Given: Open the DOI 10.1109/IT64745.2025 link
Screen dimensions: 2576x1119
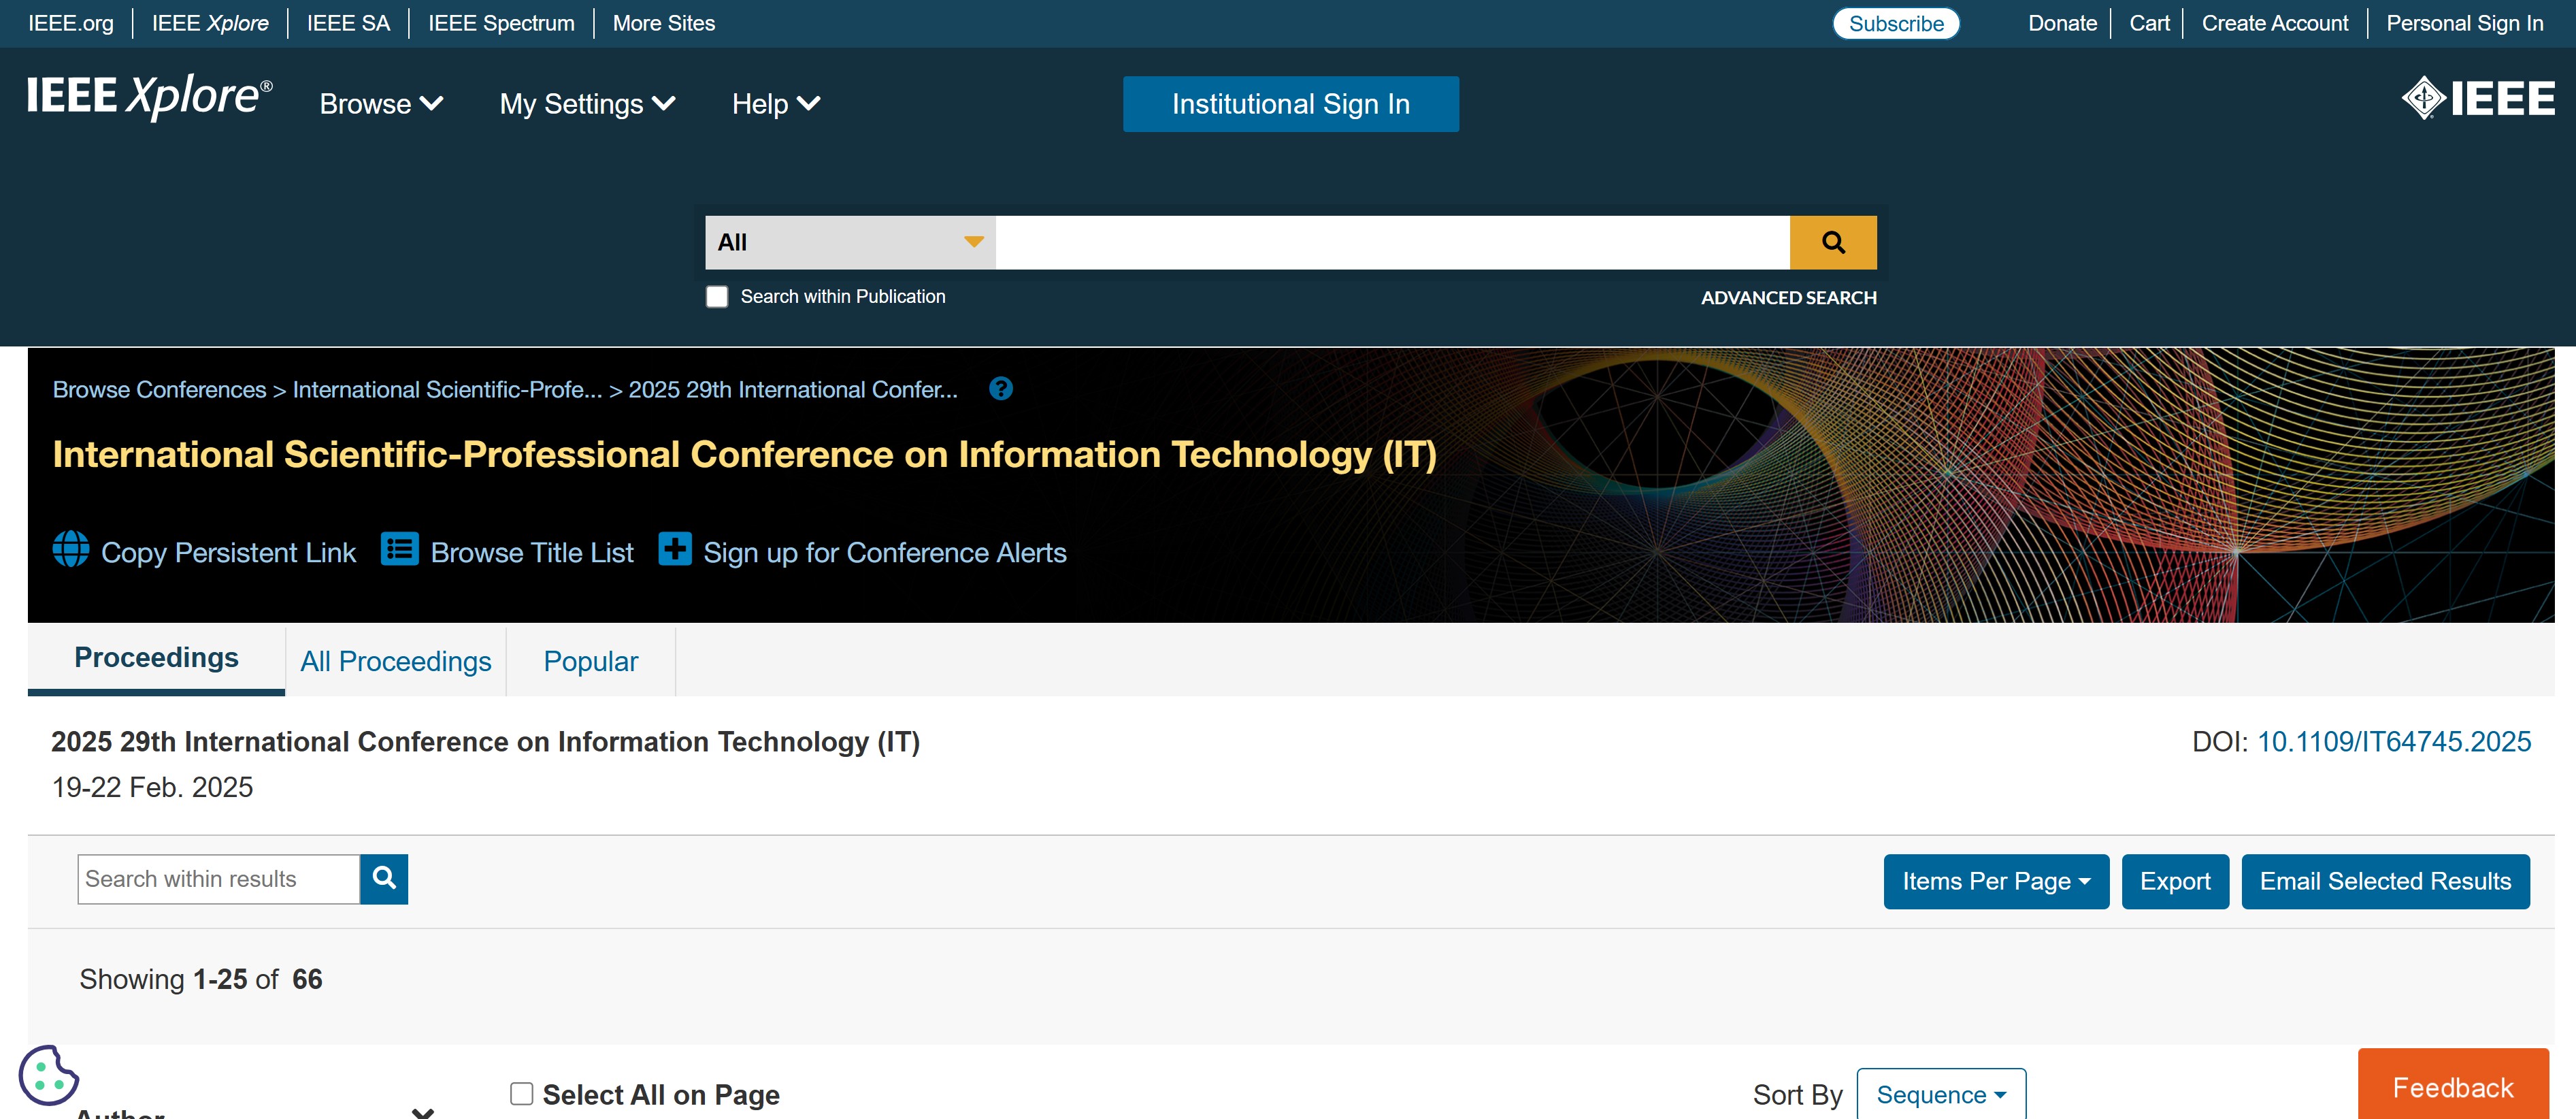Looking at the screenshot, I should click(2393, 741).
